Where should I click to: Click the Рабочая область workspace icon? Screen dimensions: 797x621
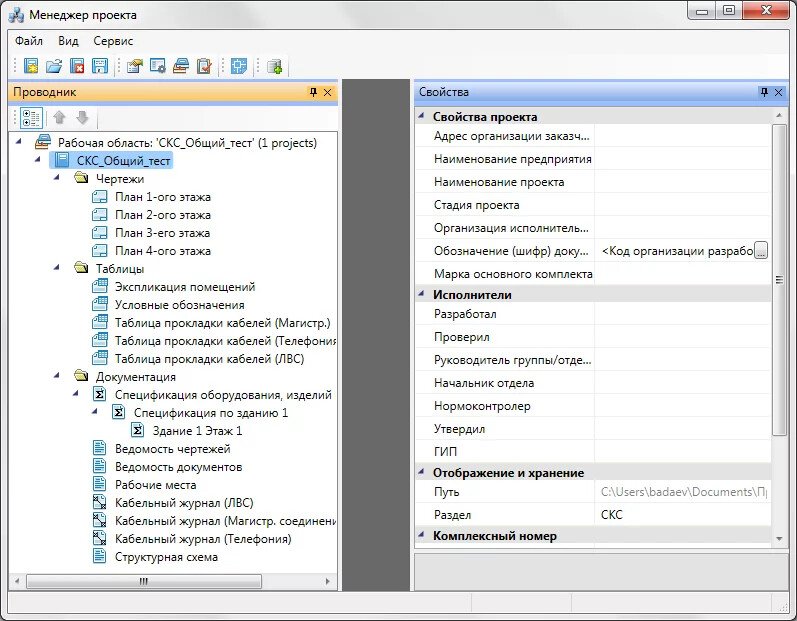(43, 142)
